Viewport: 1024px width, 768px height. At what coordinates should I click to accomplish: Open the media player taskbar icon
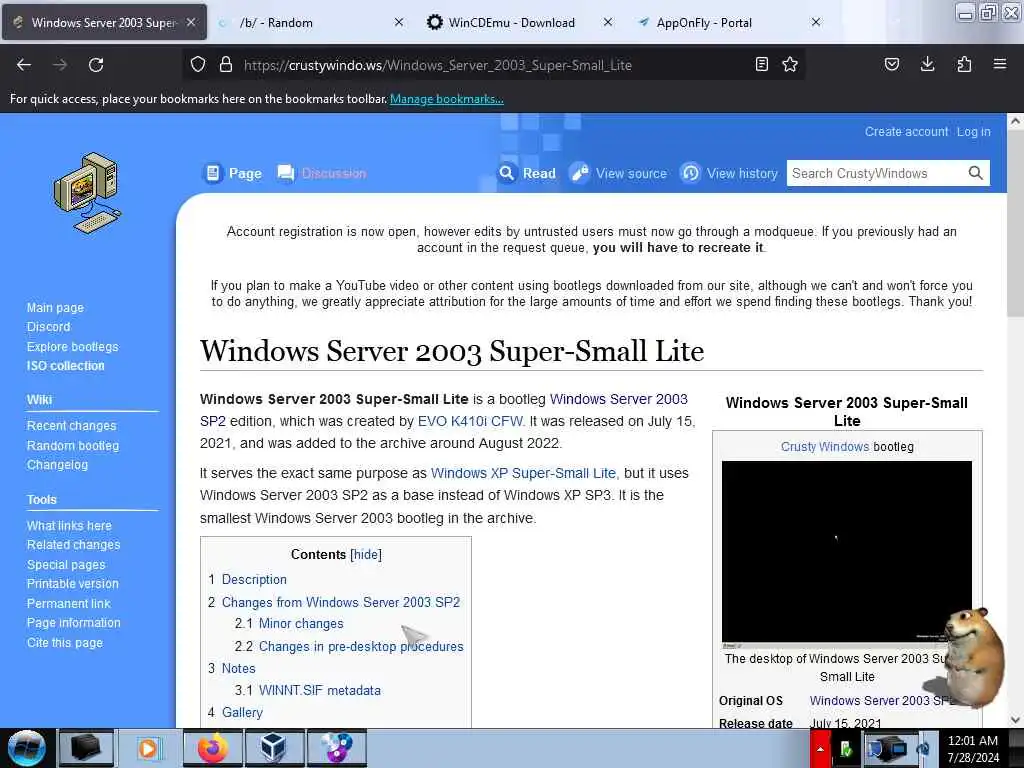point(148,748)
